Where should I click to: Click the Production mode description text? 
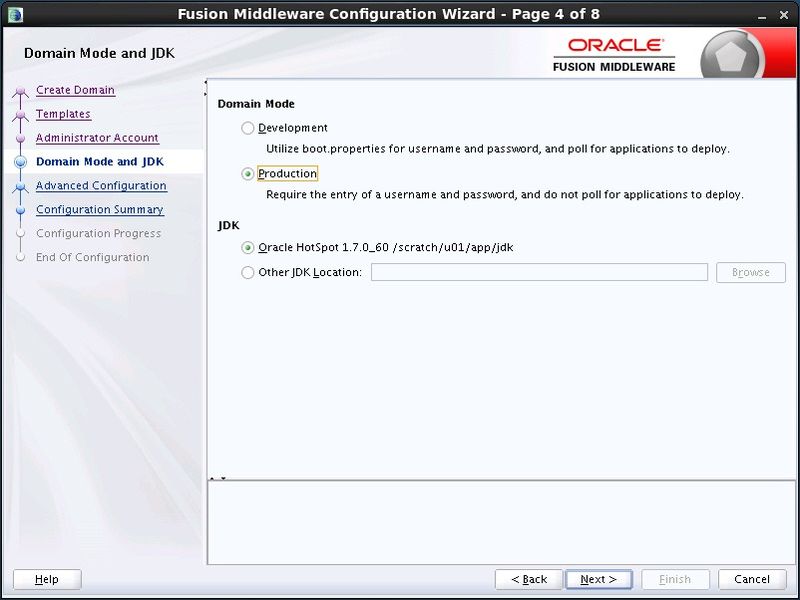coord(505,194)
